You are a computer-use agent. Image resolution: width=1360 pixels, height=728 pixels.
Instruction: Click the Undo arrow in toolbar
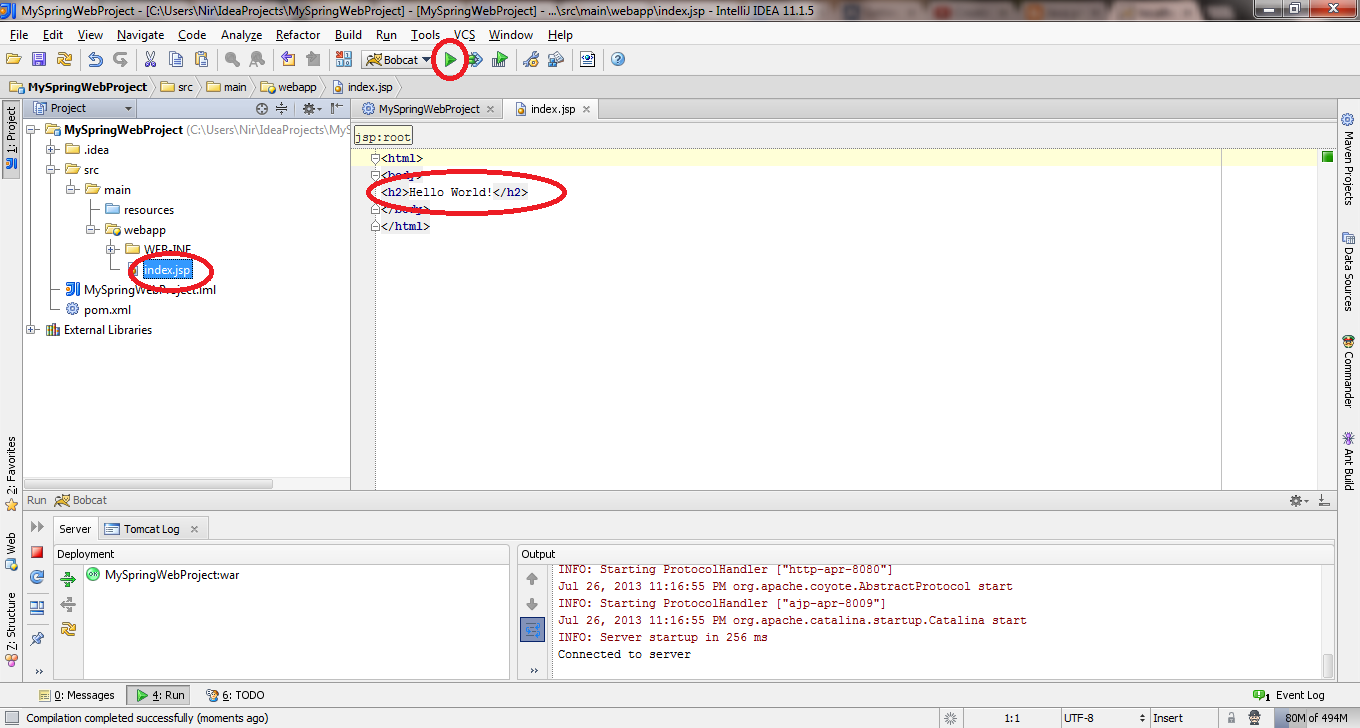[x=96, y=60]
